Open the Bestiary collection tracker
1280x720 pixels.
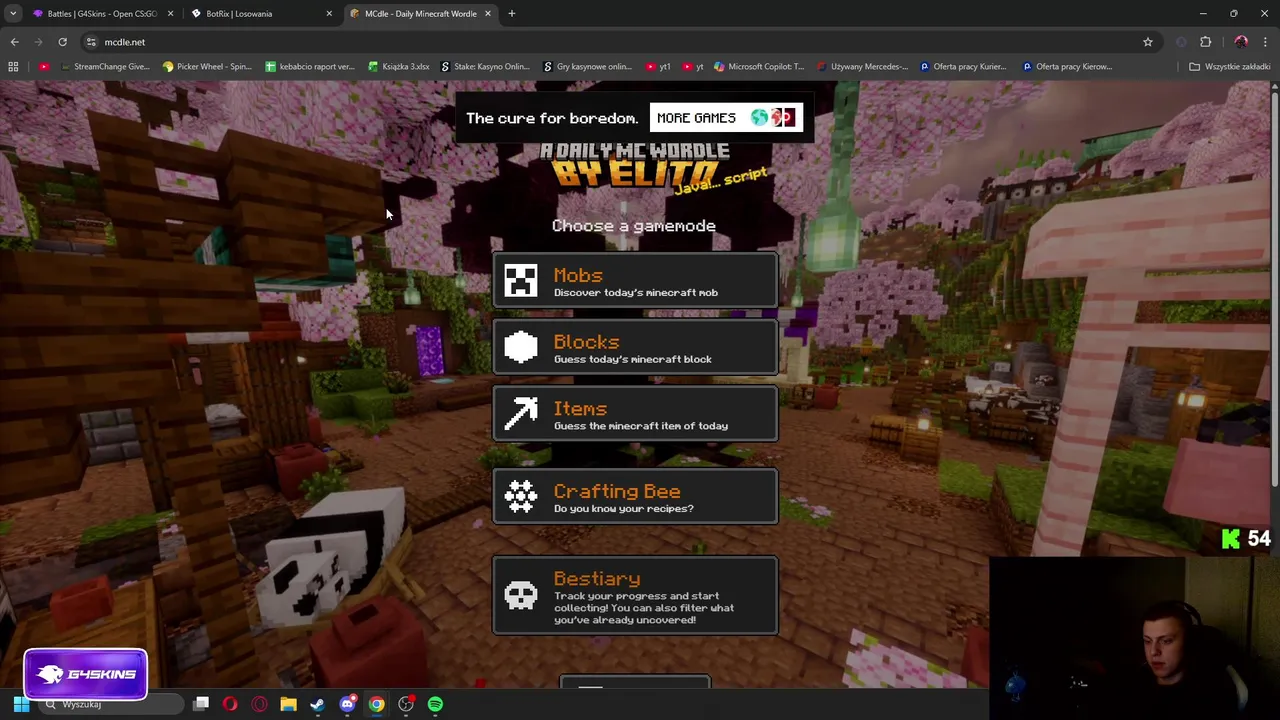(x=635, y=596)
